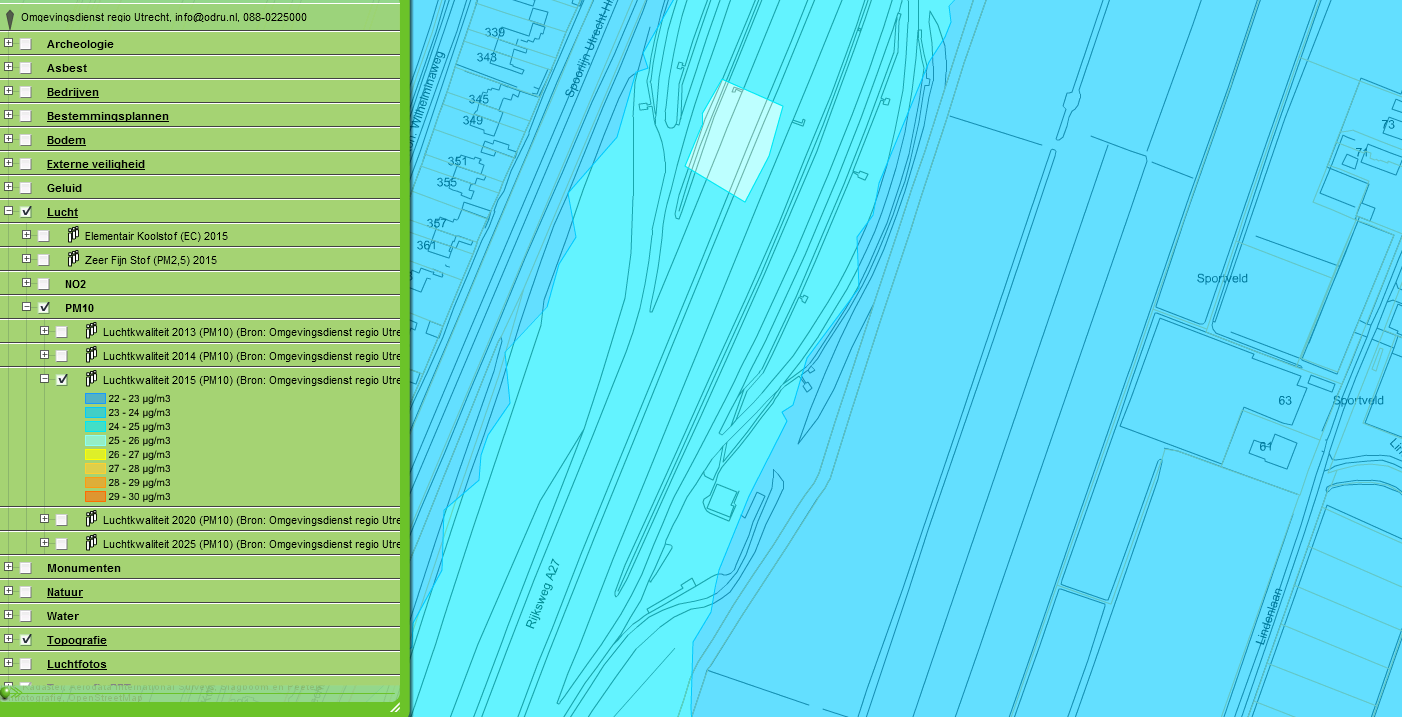Click the 22 - 23 µg/m3 legend swatch
The width and height of the screenshot is (1402, 717).
[x=95, y=399]
